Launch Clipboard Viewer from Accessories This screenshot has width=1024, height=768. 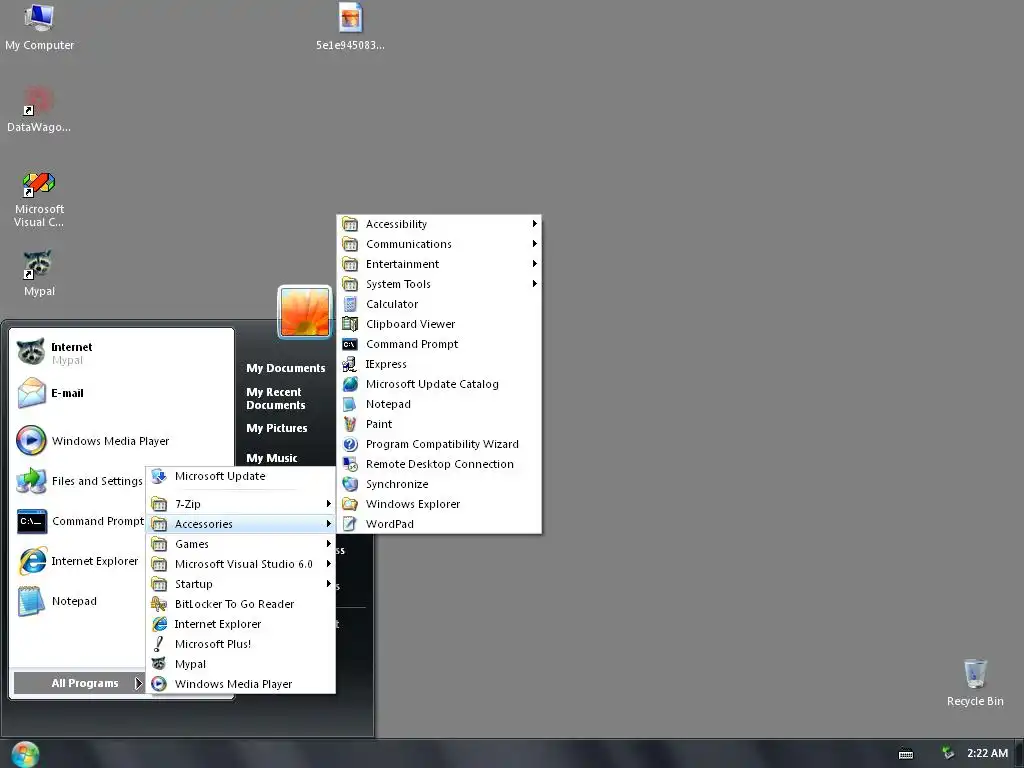tap(439, 324)
